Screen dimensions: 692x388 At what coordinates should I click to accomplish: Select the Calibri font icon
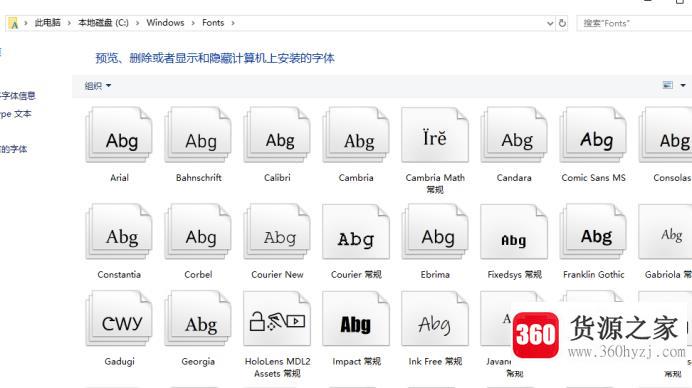277,135
